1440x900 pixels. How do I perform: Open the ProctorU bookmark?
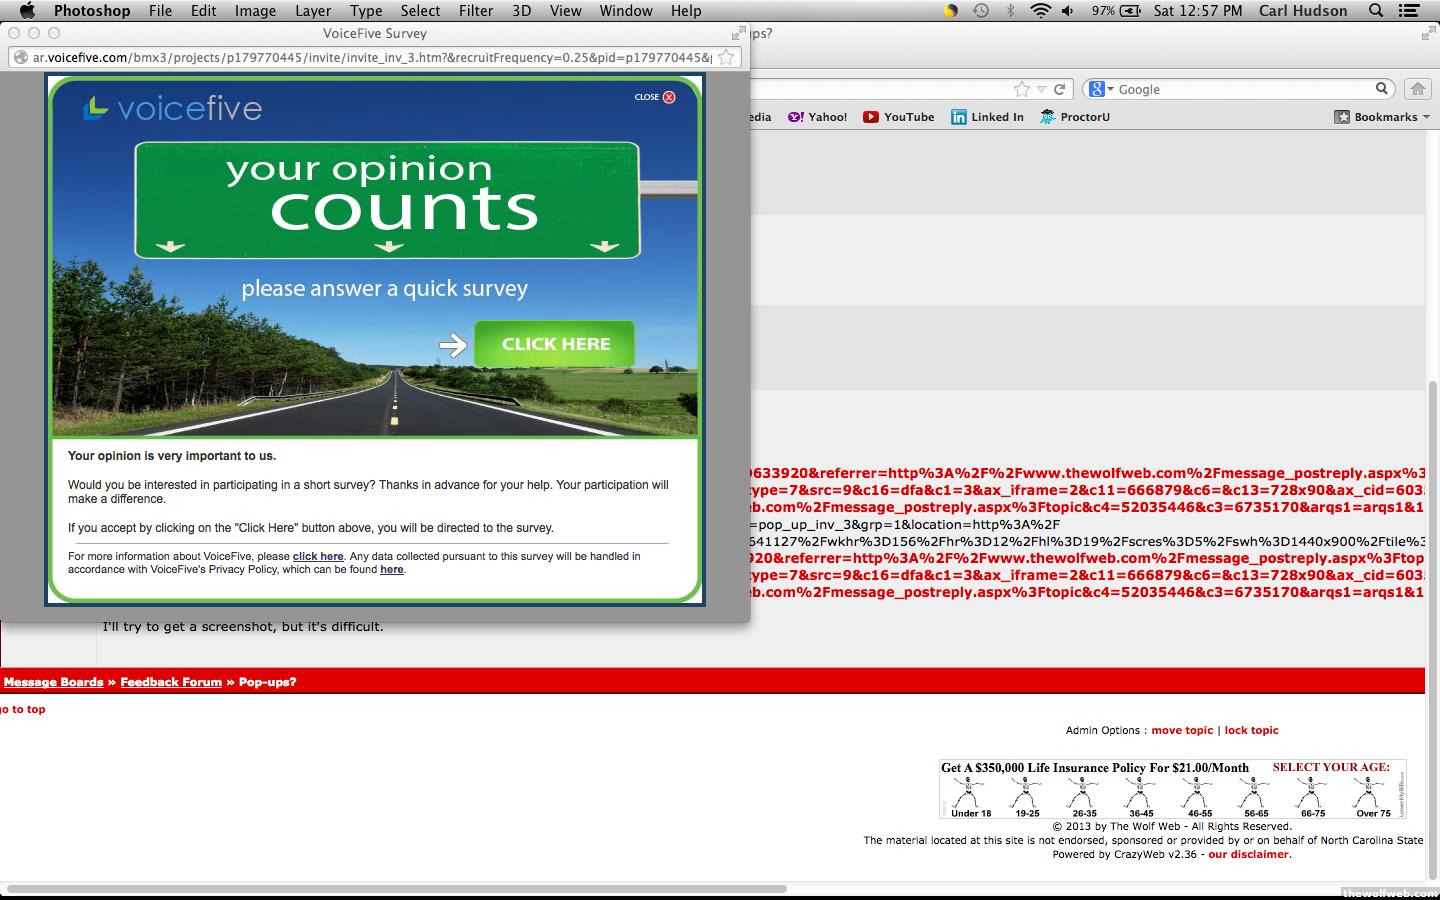tap(1074, 117)
